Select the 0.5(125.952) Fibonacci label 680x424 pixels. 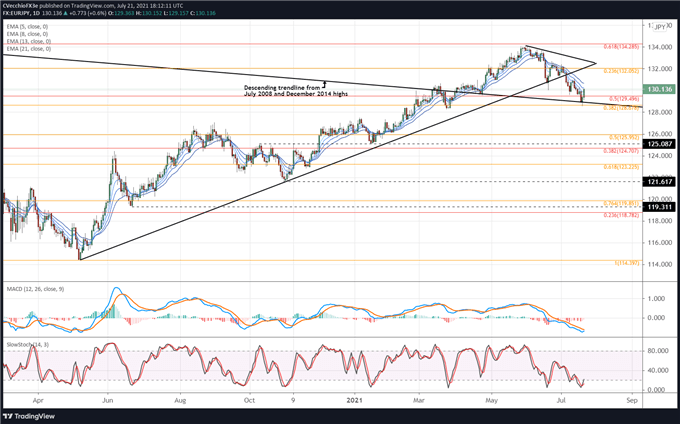624,137
